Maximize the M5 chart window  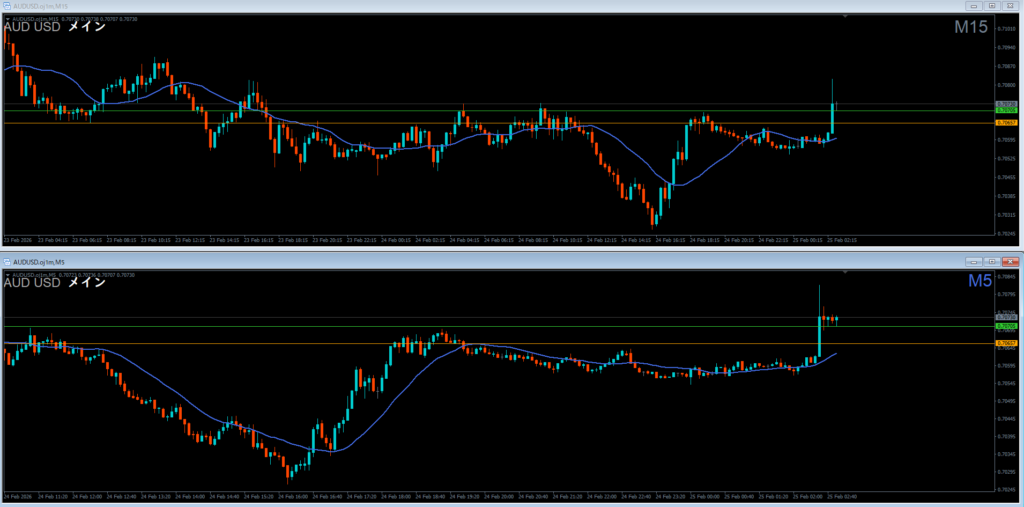click(992, 261)
